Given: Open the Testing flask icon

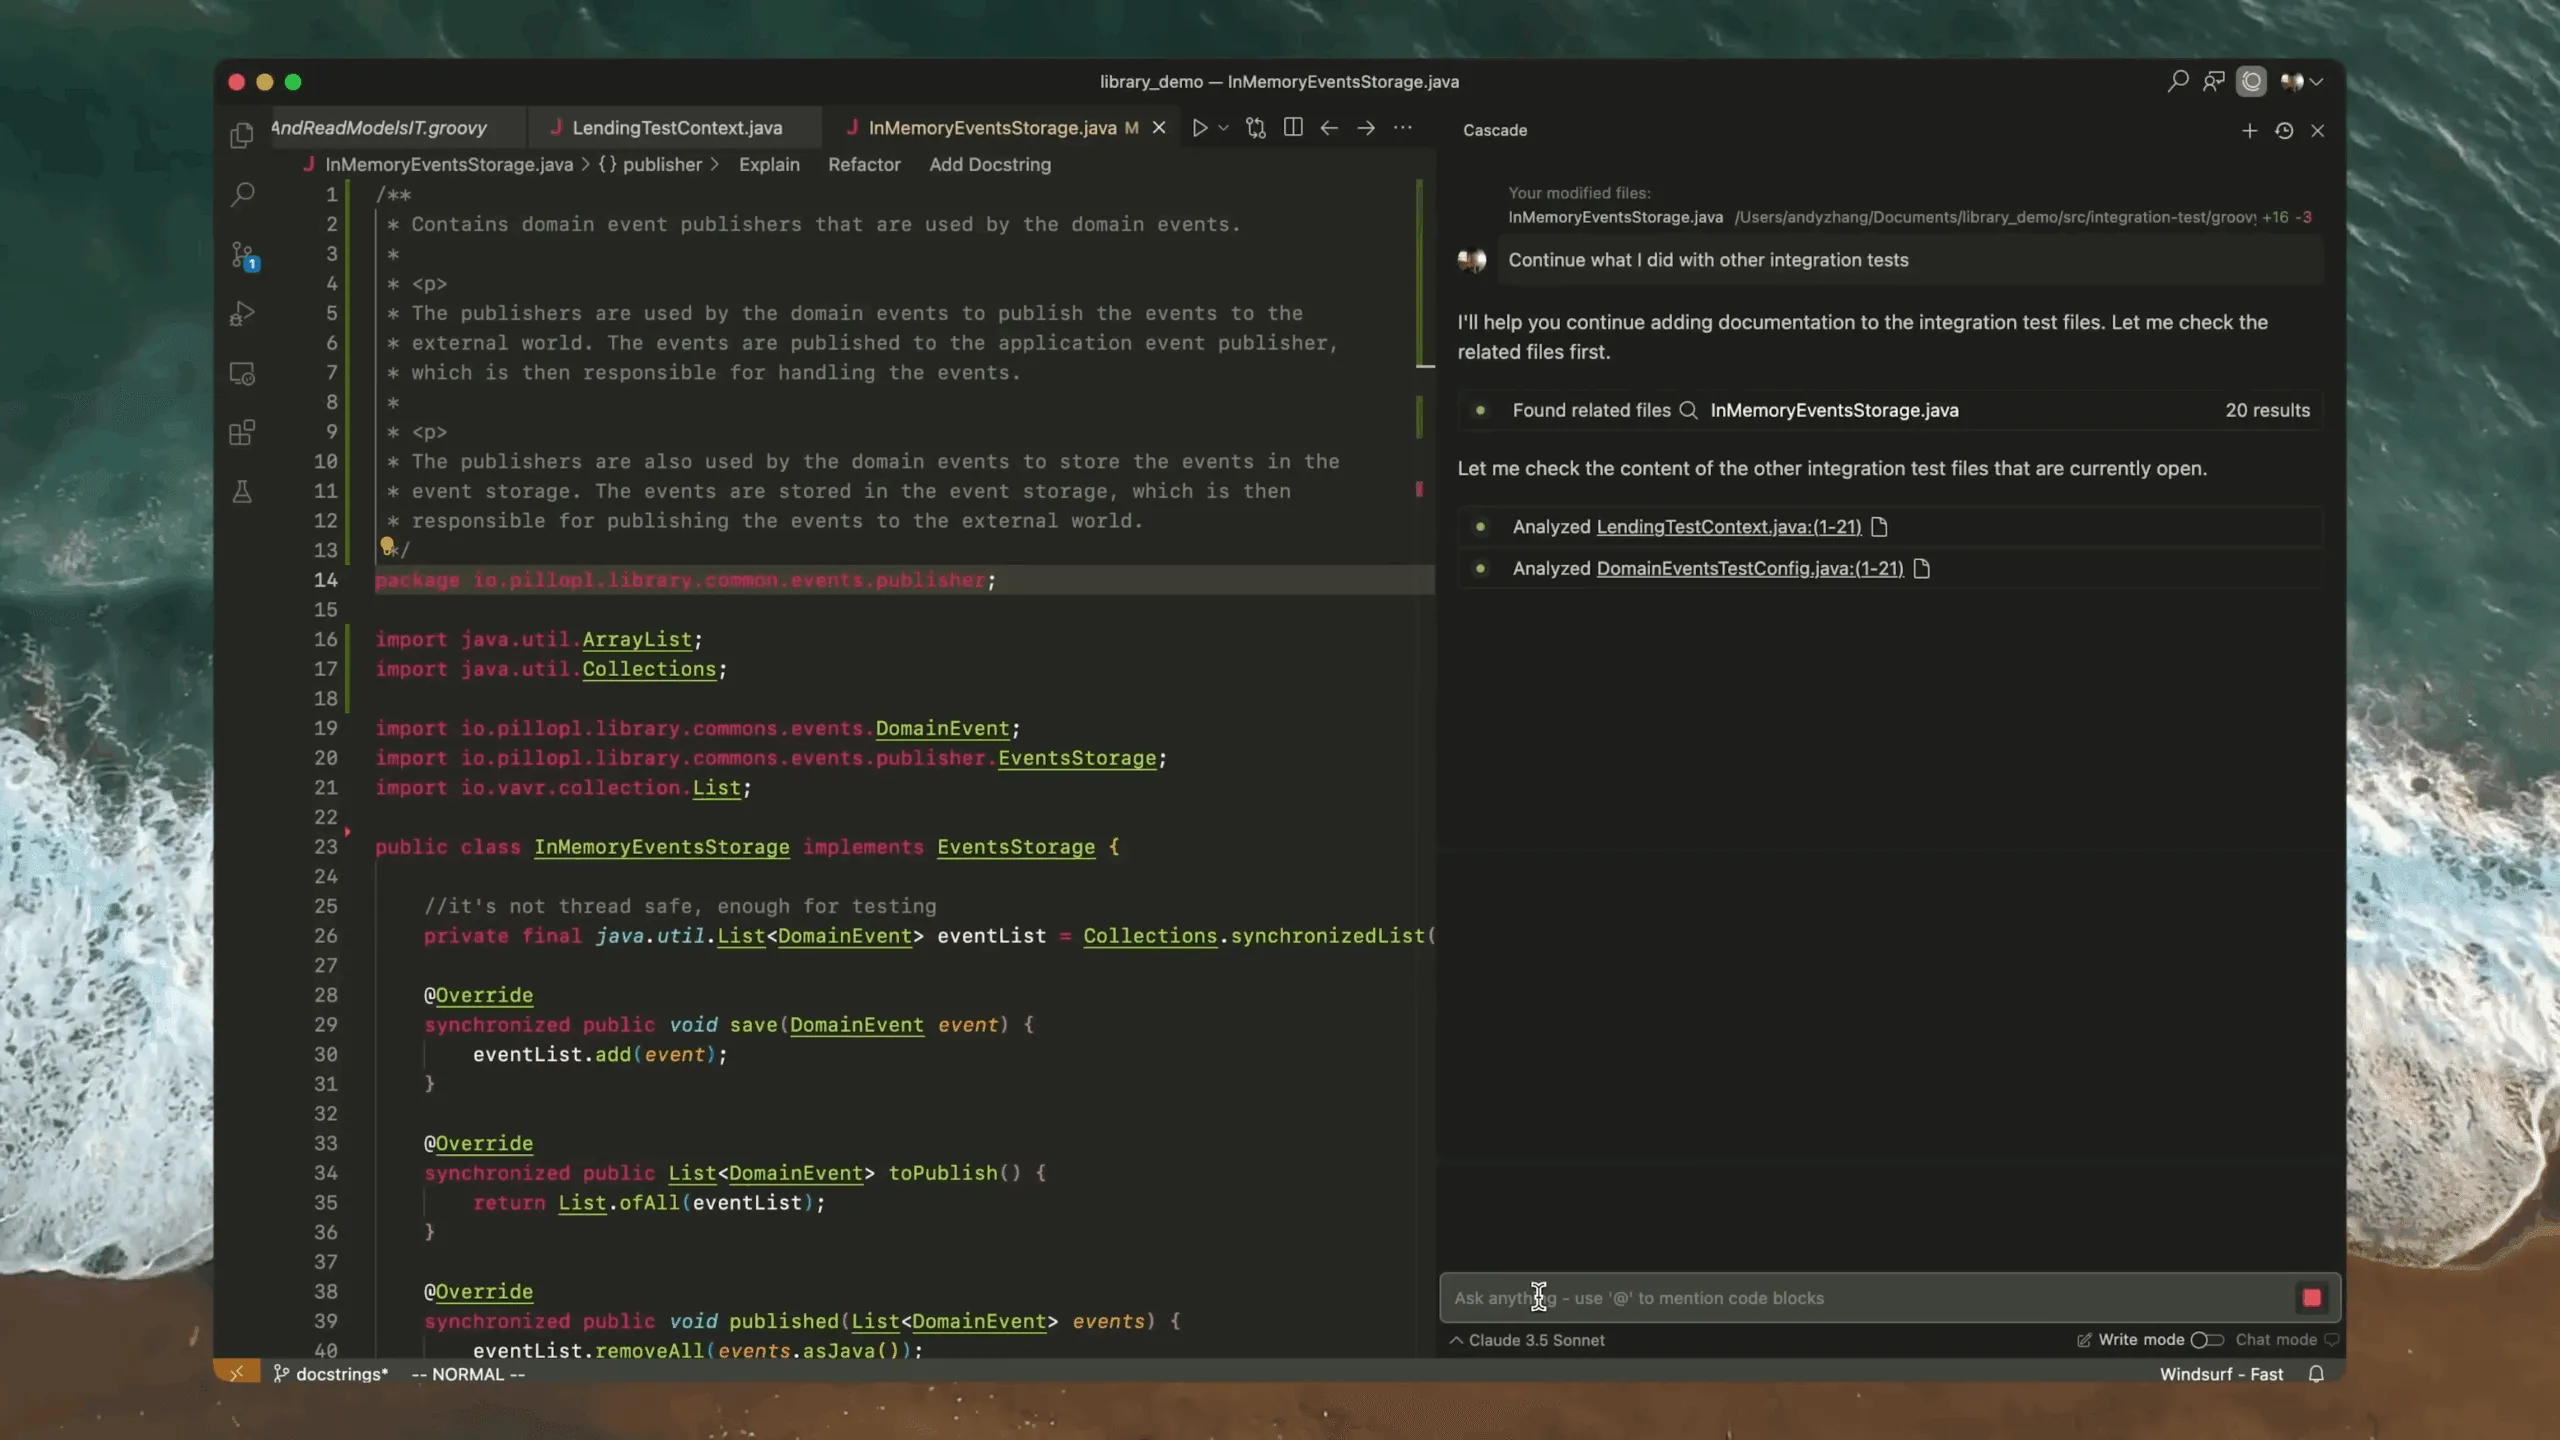Looking at the screenshot, I should coord(242,492).
